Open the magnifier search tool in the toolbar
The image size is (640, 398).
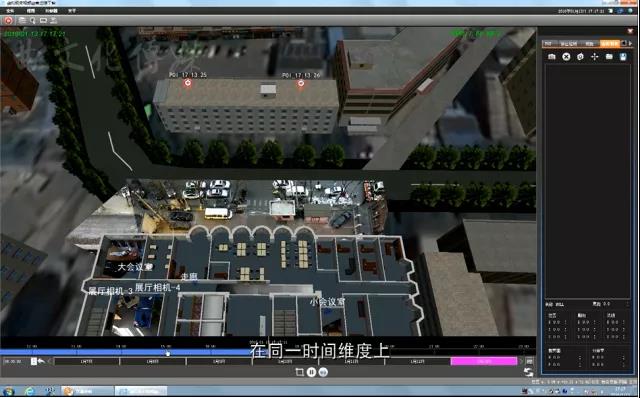[33, 20]
